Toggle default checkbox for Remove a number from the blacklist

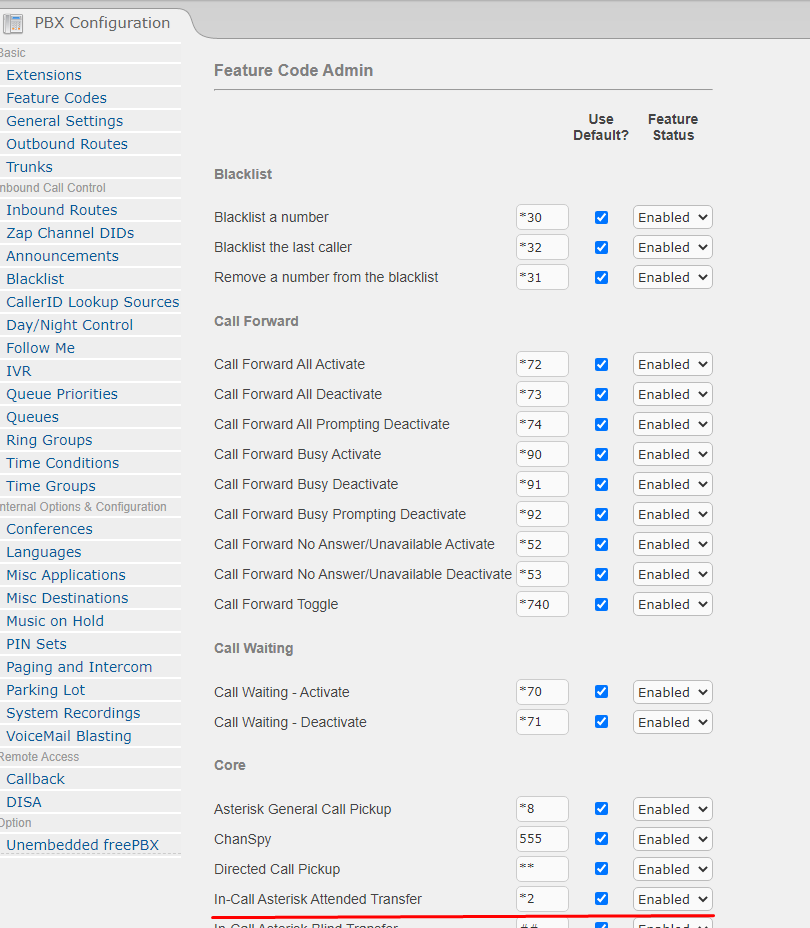click(x=601, y=278)
